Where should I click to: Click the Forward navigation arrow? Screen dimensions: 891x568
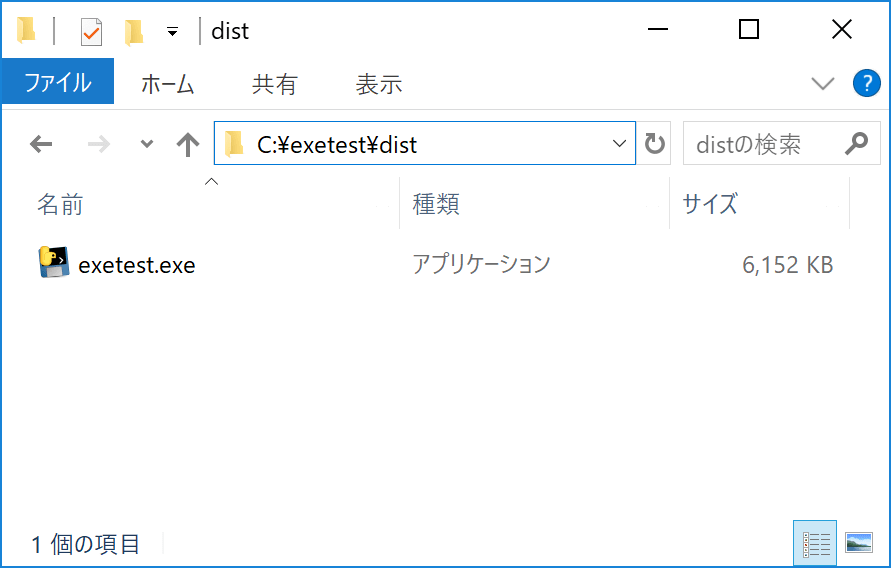[x=99, y=144]
